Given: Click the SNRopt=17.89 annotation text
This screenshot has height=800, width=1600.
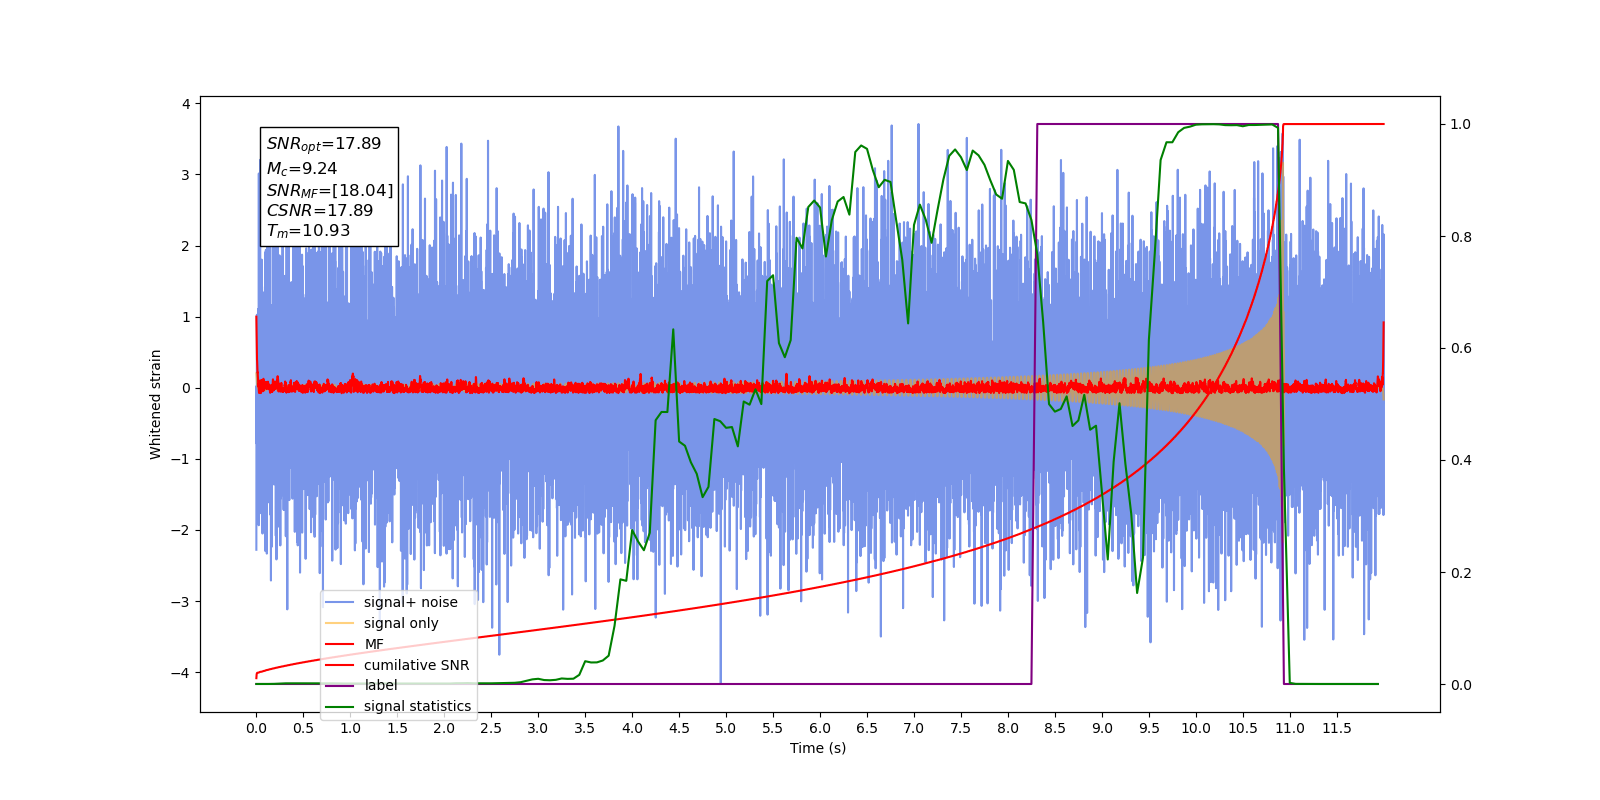Looking at the screenshot, I should click(323, 144).
